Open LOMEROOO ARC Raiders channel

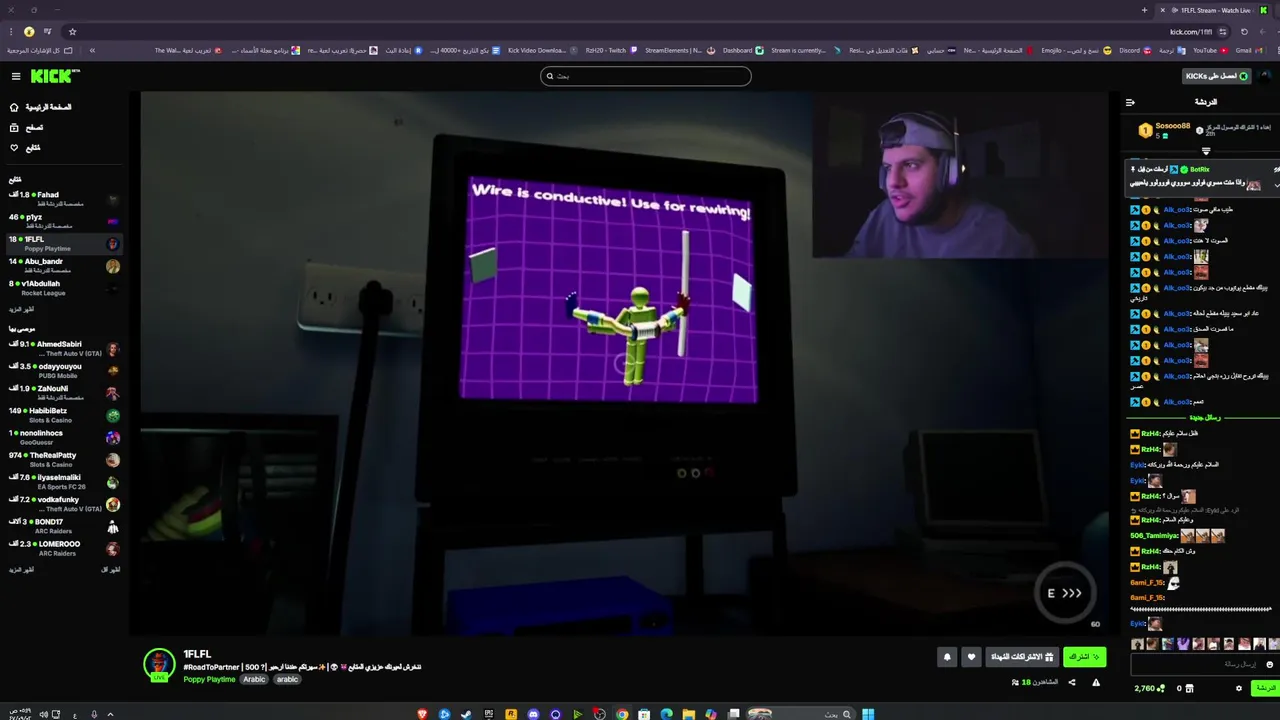coord(64,548)
